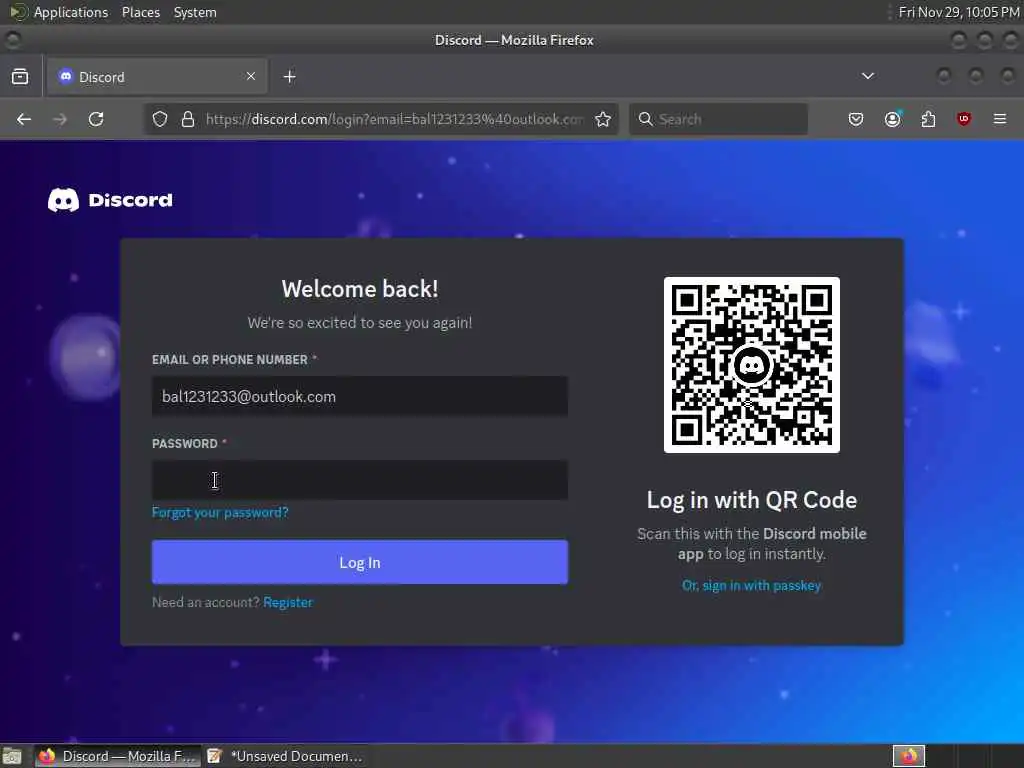Click the Firefox address bar URL
The width and height of the screenshot is (1024, 768).
click(x=394, y=119)
